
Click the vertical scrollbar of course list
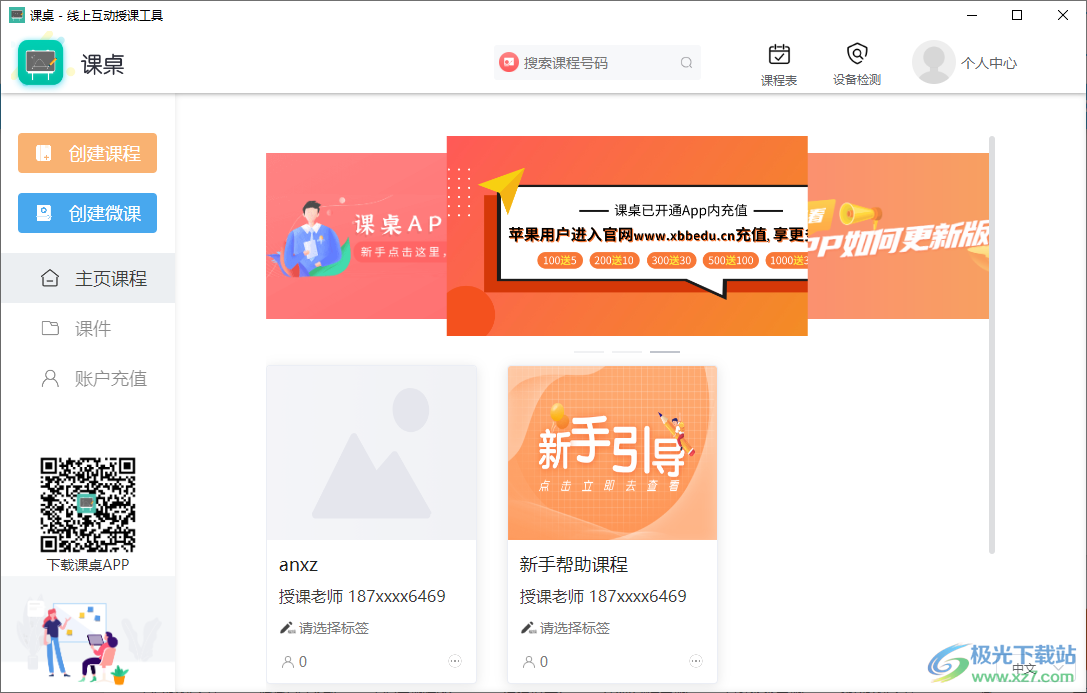[x=992, y=345]
